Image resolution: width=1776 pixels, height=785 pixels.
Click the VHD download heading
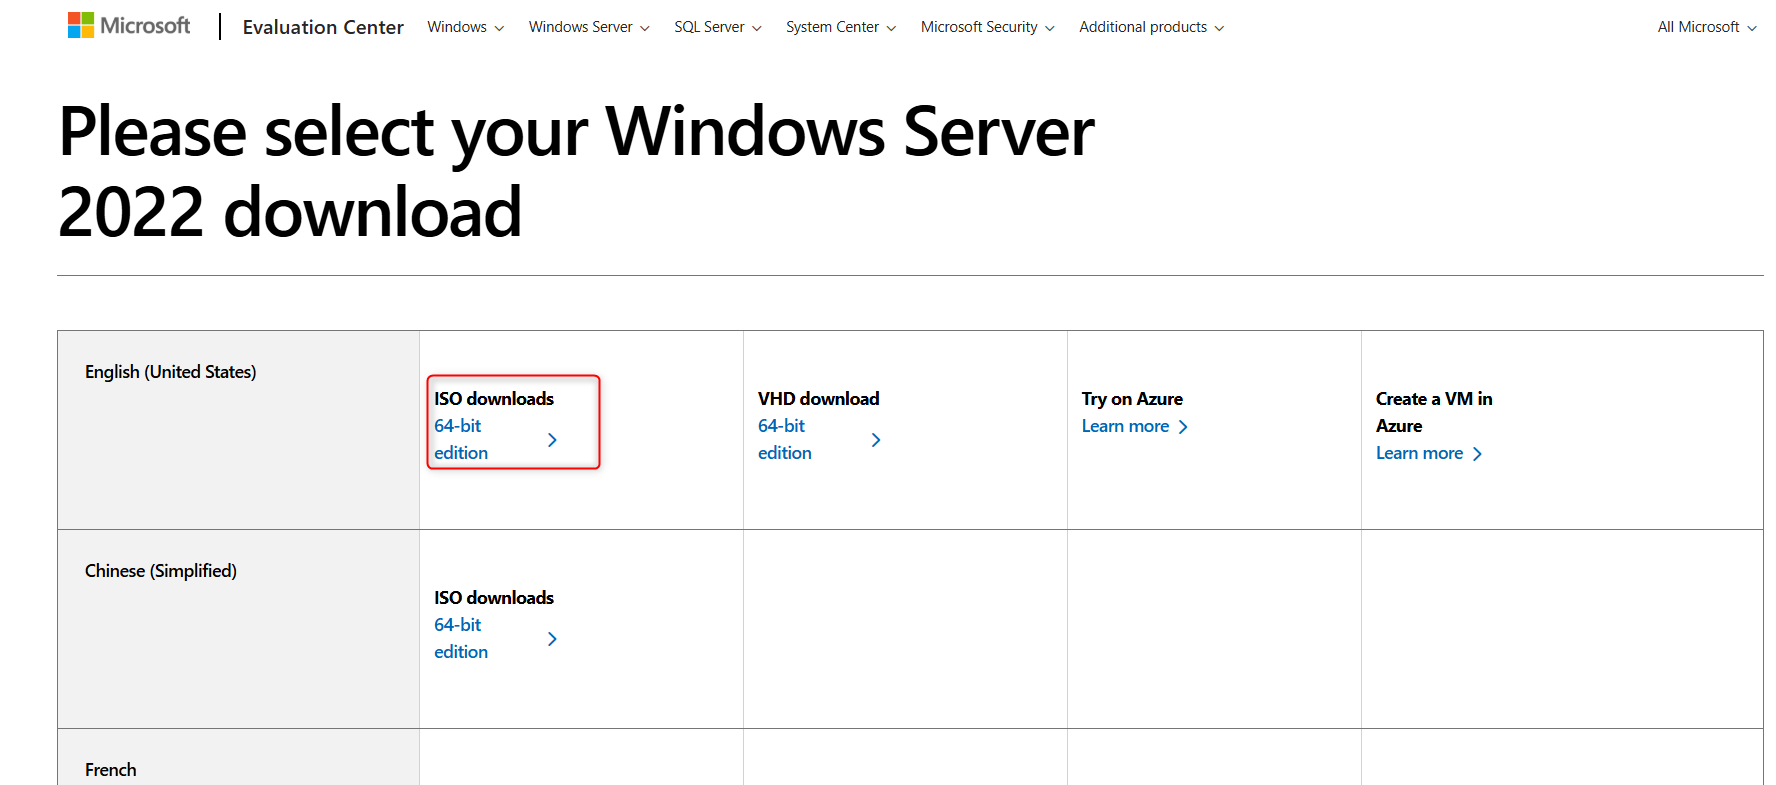(x=819, y=399)
